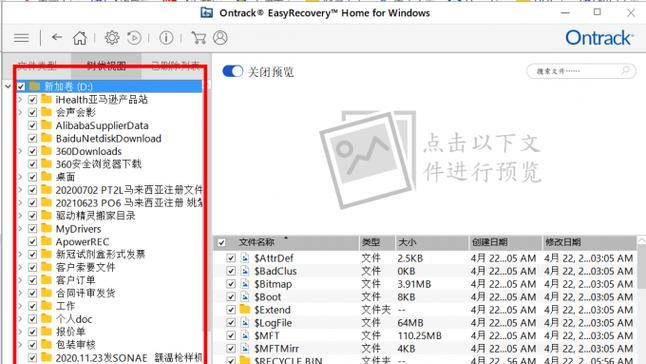Select the 合同评审发货 folder
The image size is (646, 364).
[x=85, y=293]
